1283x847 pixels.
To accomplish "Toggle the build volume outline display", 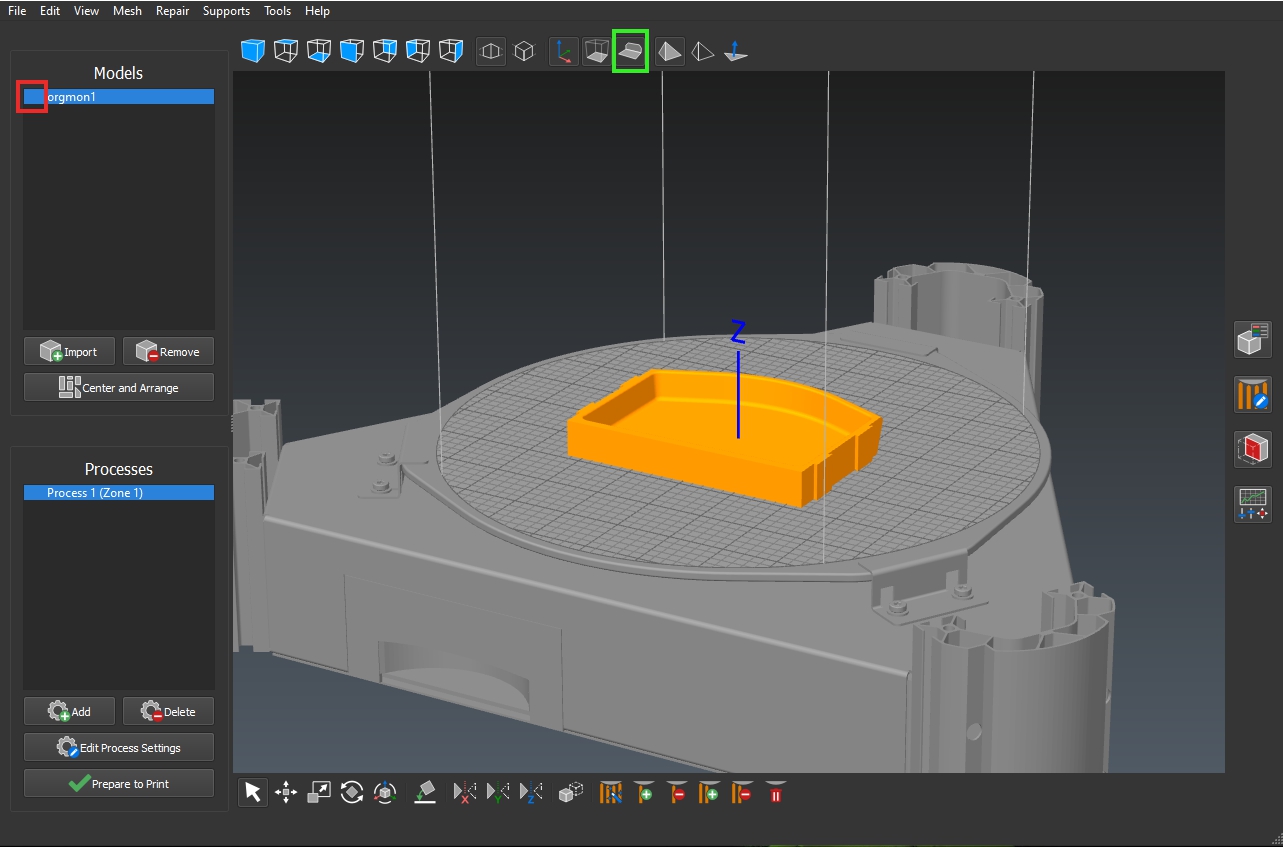I will coord(597,51).
